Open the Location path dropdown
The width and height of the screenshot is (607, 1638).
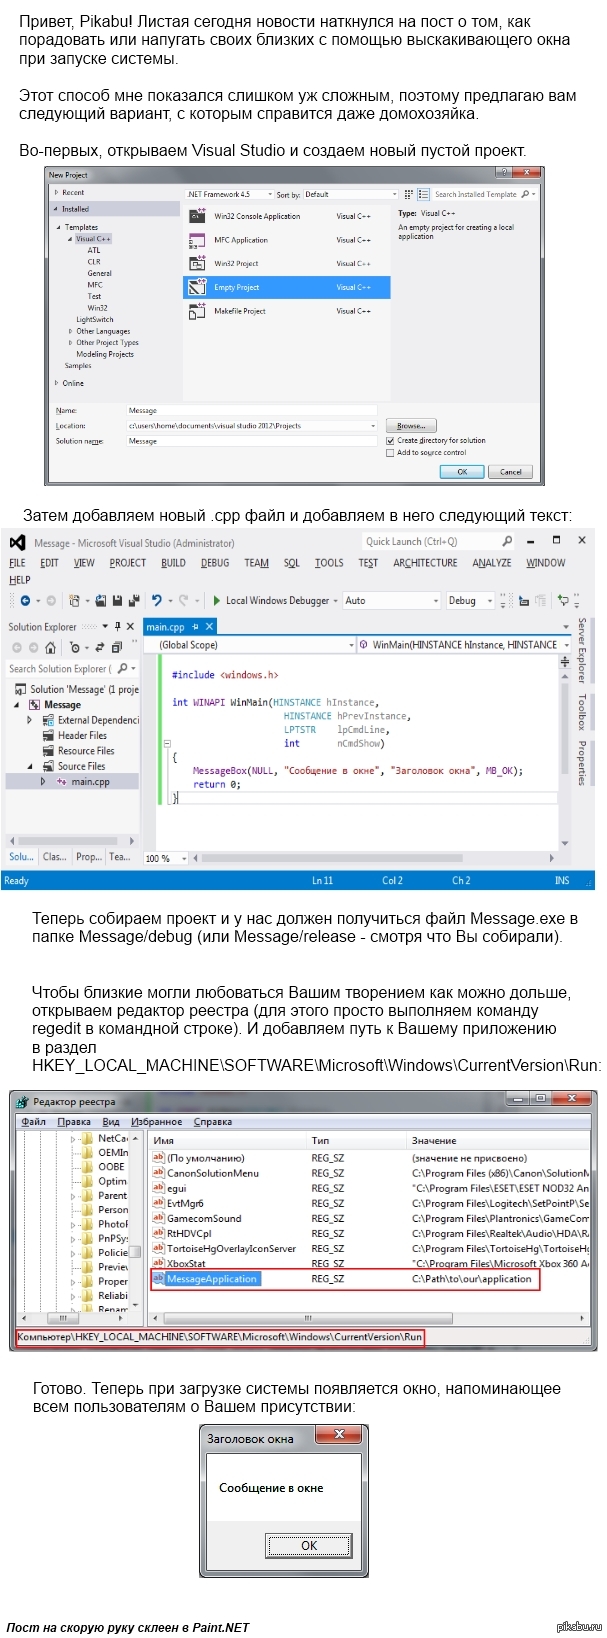(372, 426)
